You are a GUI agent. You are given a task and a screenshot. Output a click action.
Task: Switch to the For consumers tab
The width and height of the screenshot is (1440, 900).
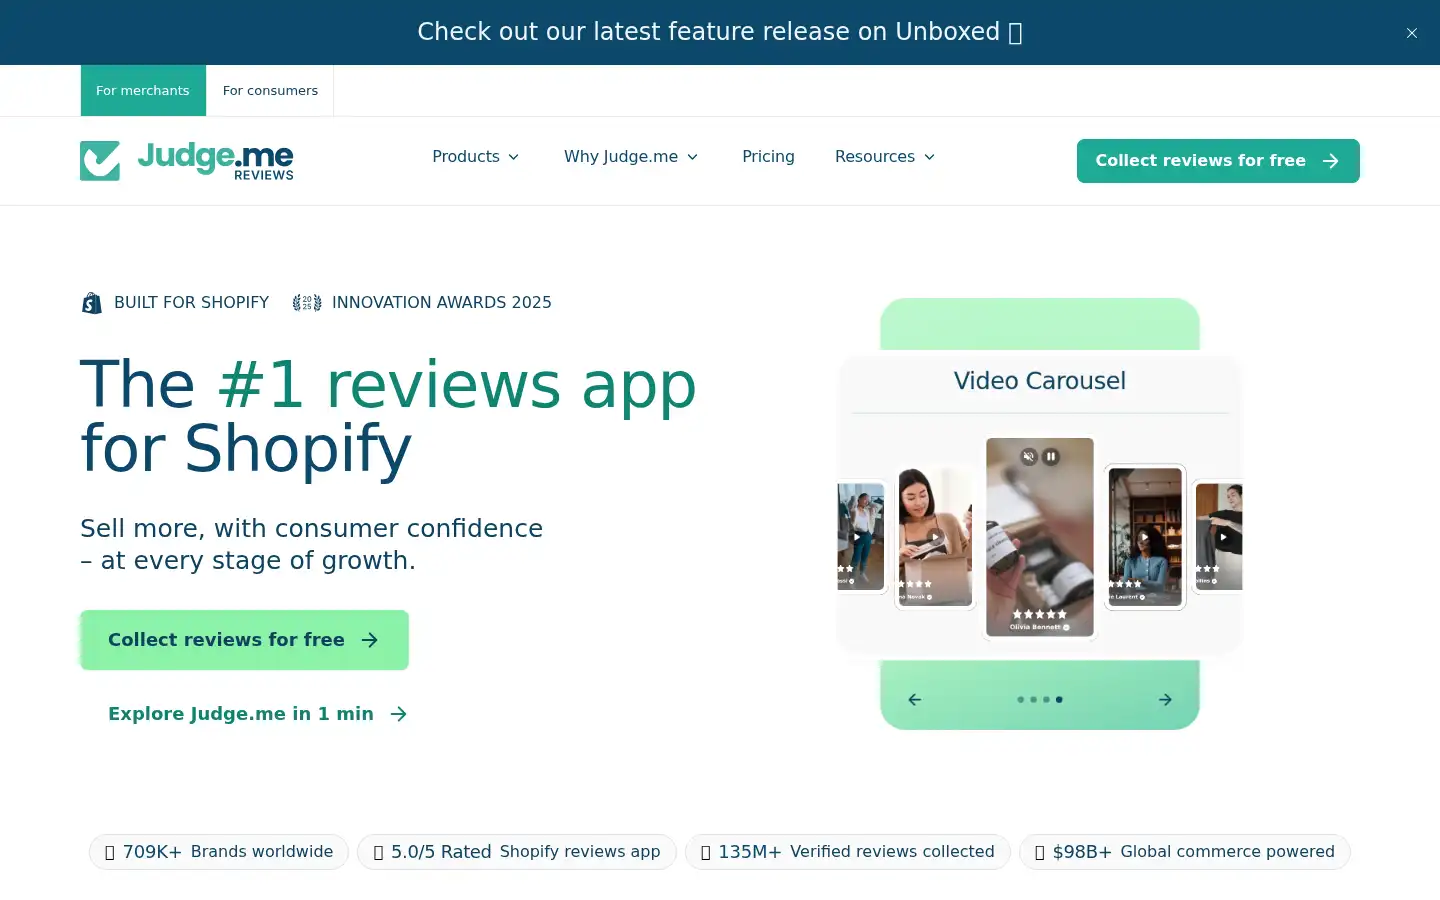pos(270,90)
